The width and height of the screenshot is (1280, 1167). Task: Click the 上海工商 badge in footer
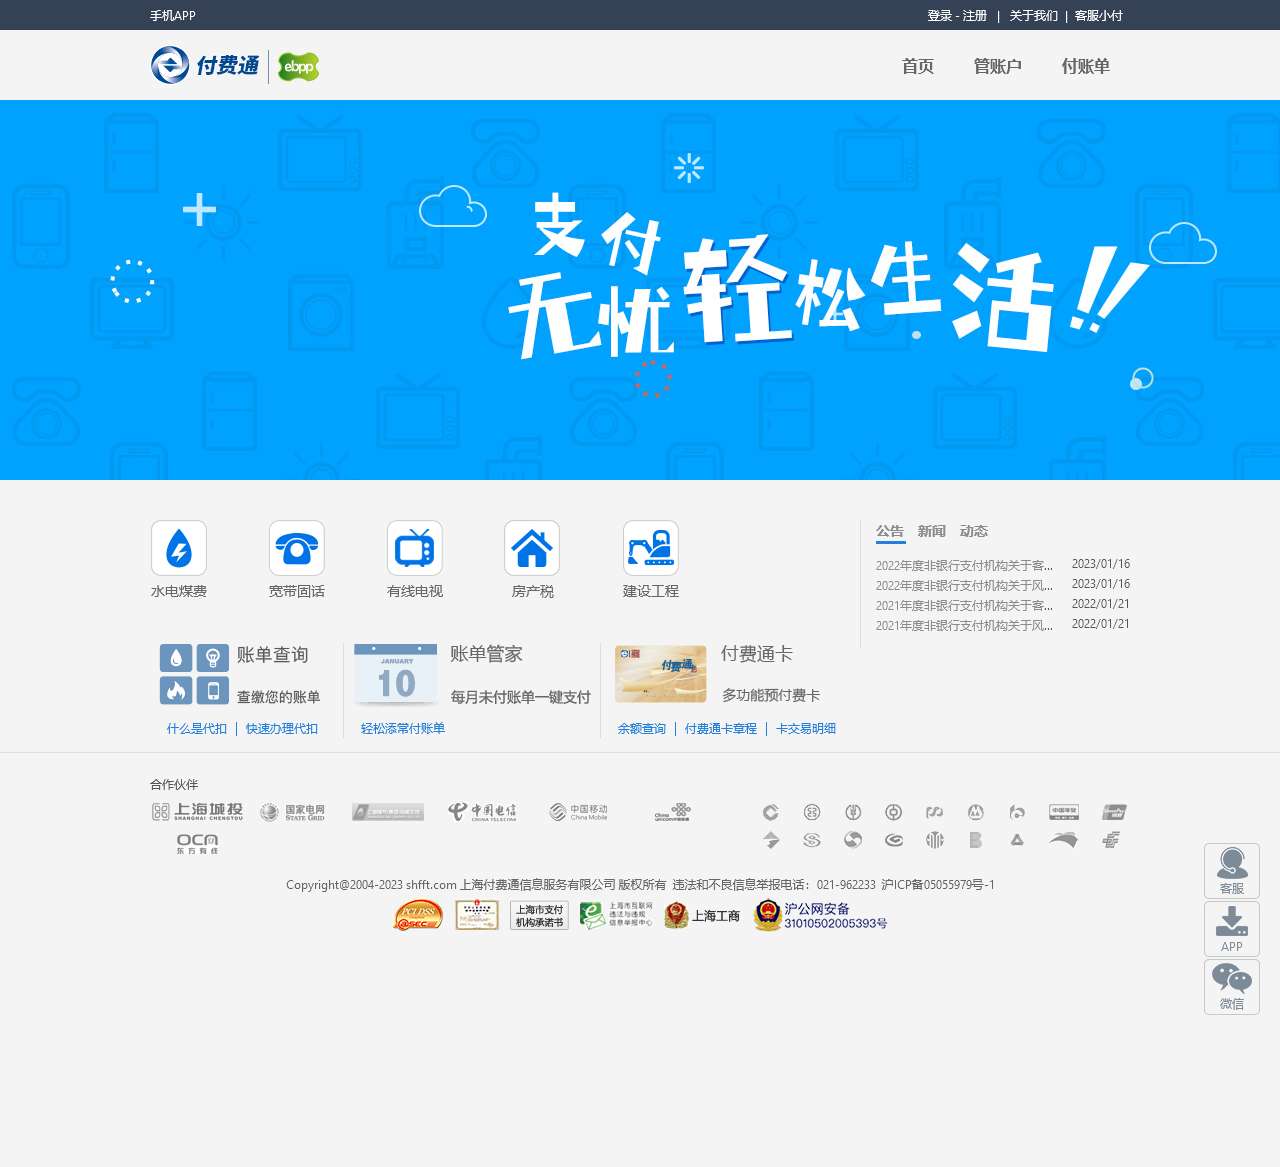coord(702,915)
